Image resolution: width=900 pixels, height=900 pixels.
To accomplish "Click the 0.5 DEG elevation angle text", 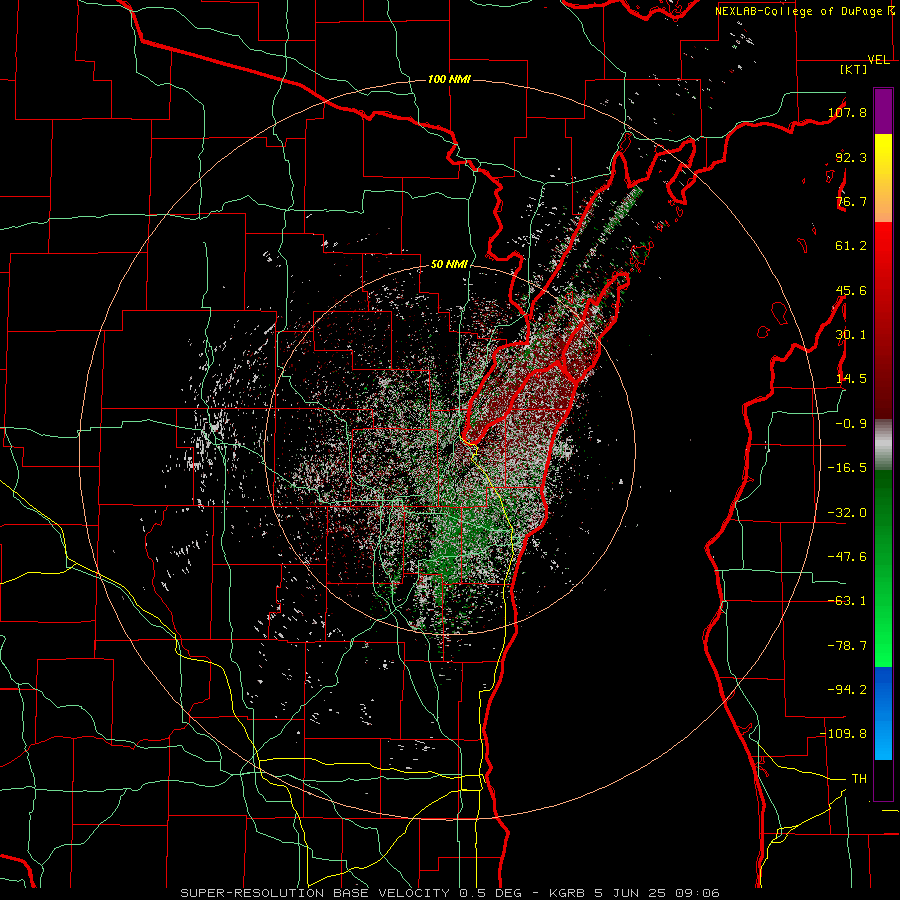I will [x=490, y=893].
